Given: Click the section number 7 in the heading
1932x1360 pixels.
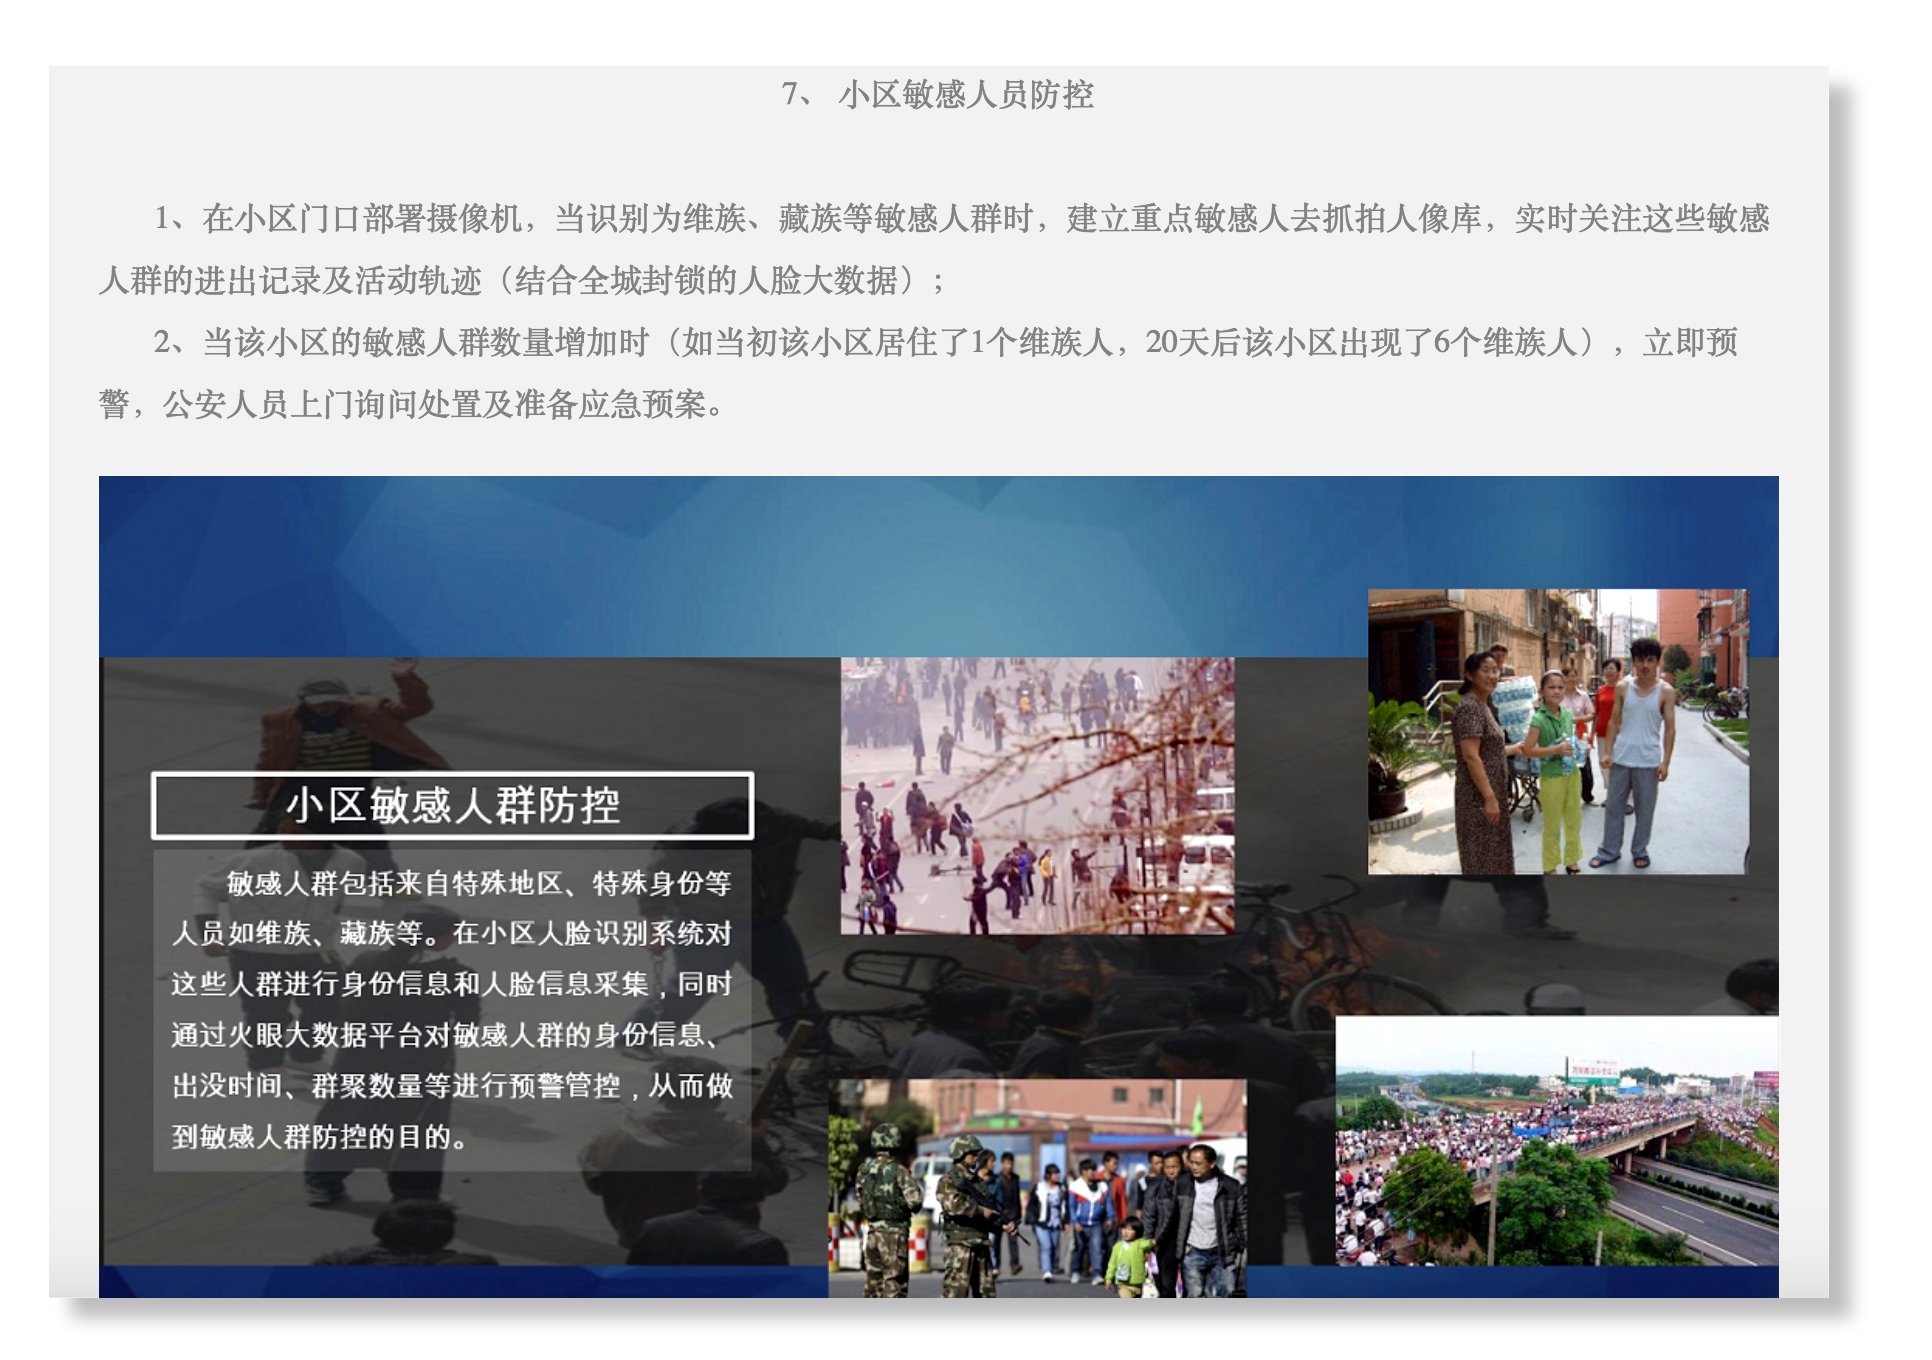Looking at the screenshot, I should tap(790, 94).
